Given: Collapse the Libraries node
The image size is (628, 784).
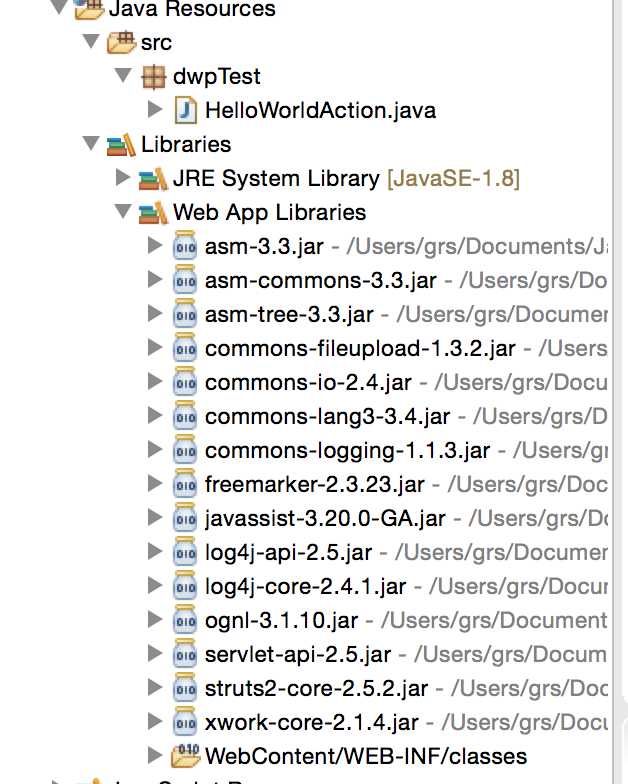Looking at the screenshot, I should click(x=92, y=145).
